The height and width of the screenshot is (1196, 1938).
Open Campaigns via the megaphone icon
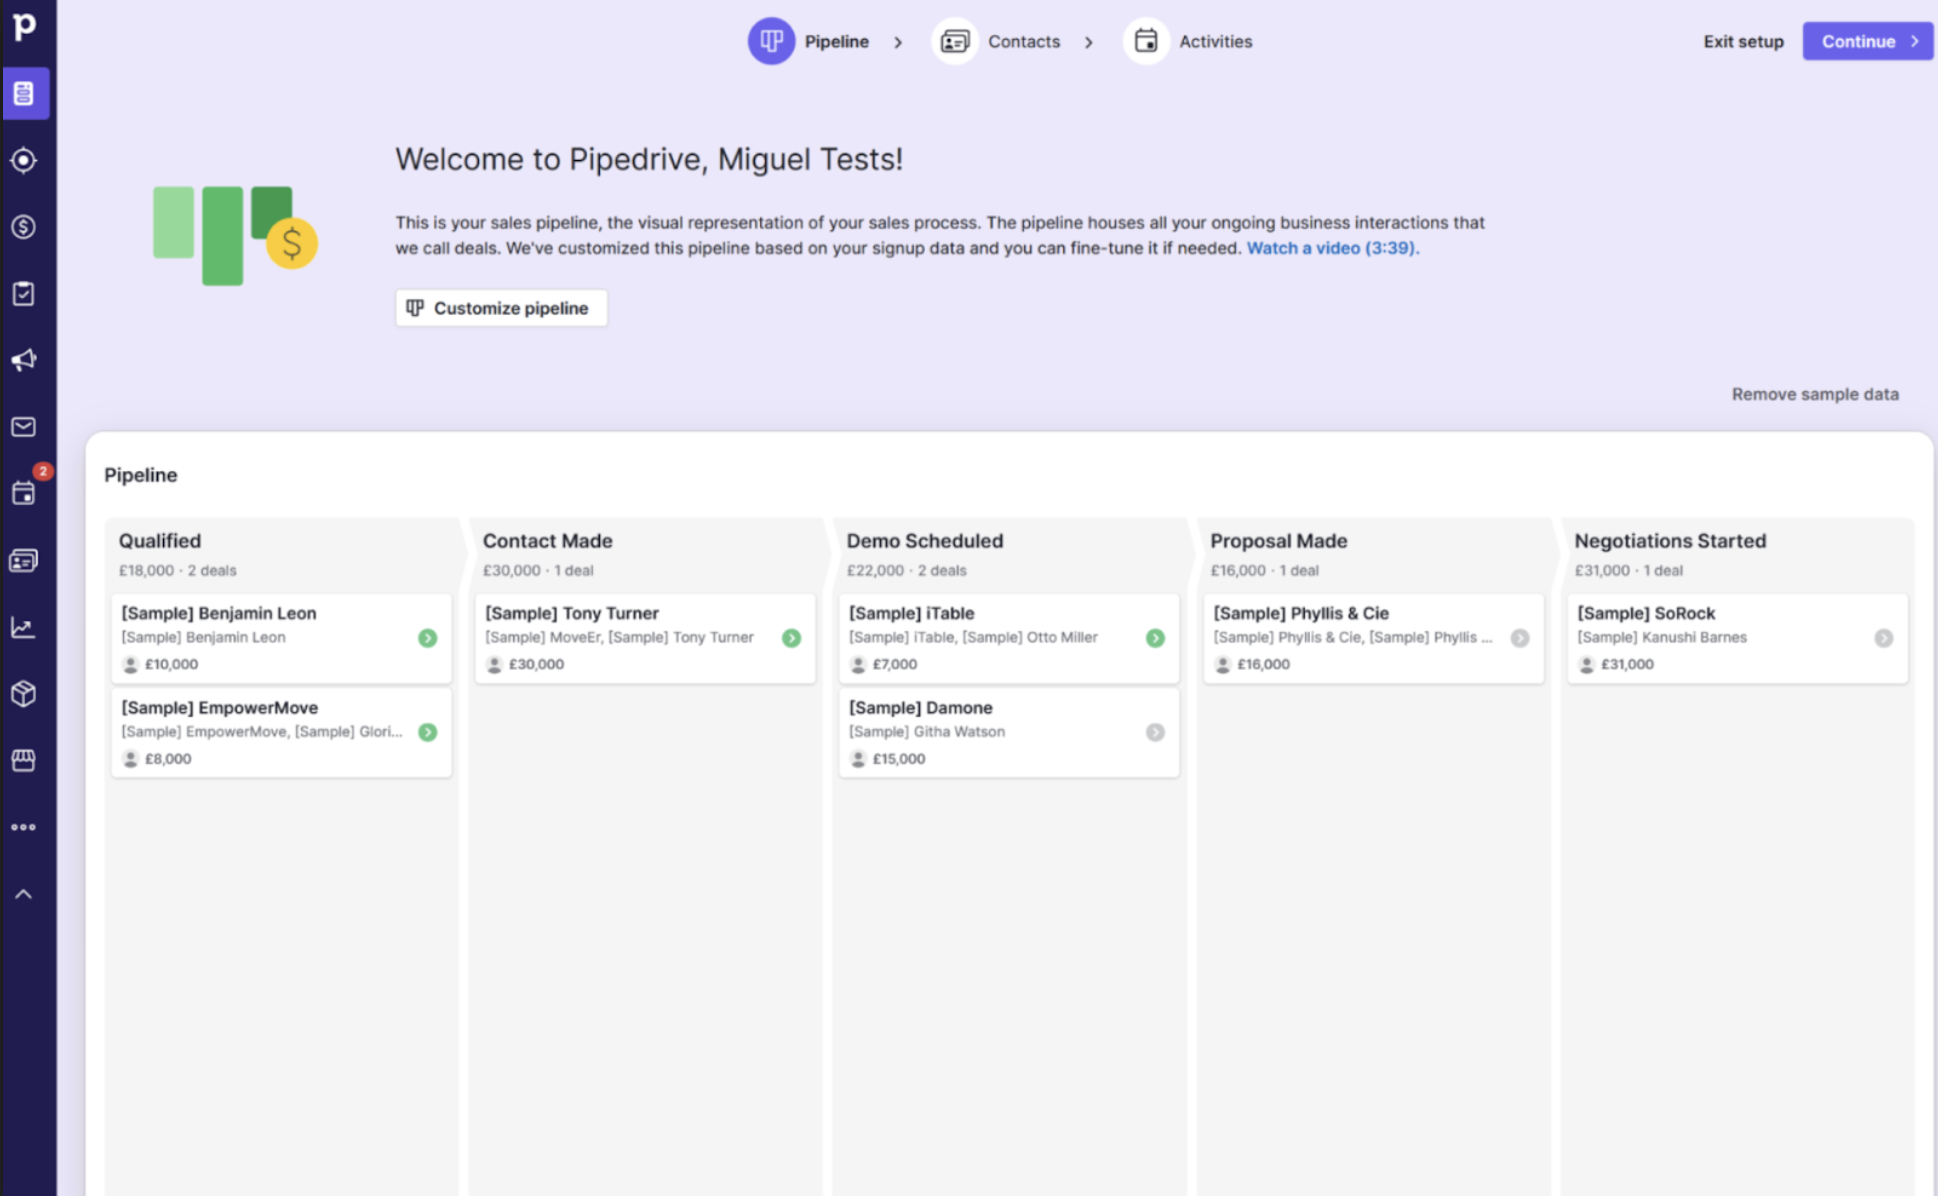pos(23,360)
